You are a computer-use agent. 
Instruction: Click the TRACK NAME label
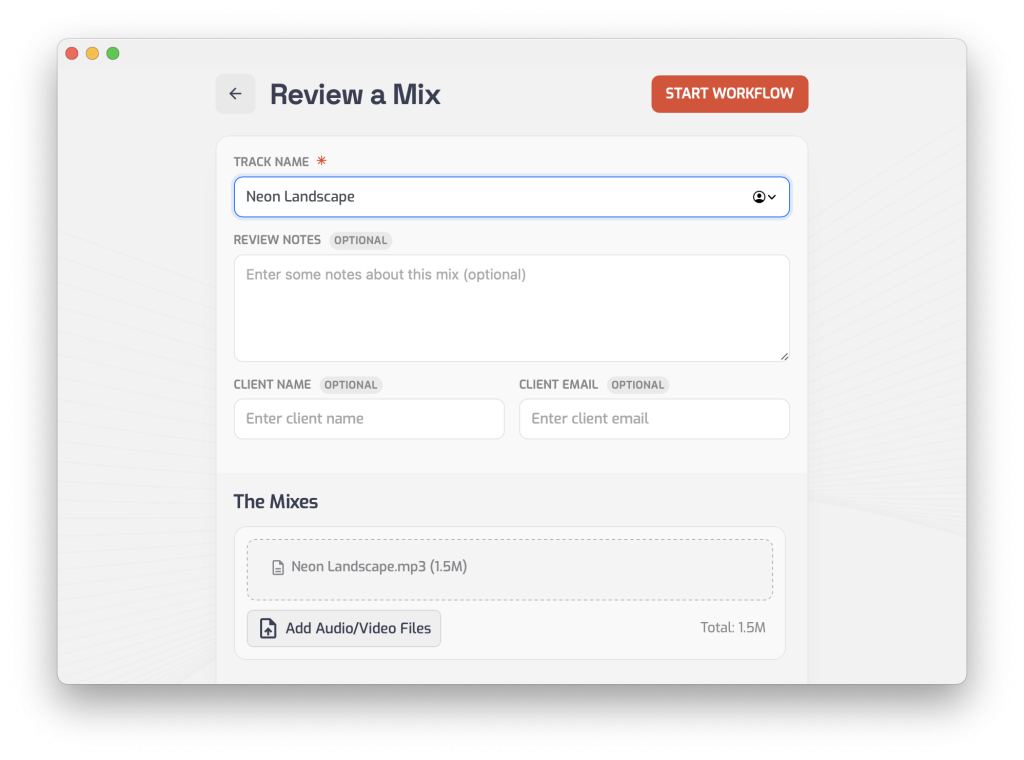271,162
